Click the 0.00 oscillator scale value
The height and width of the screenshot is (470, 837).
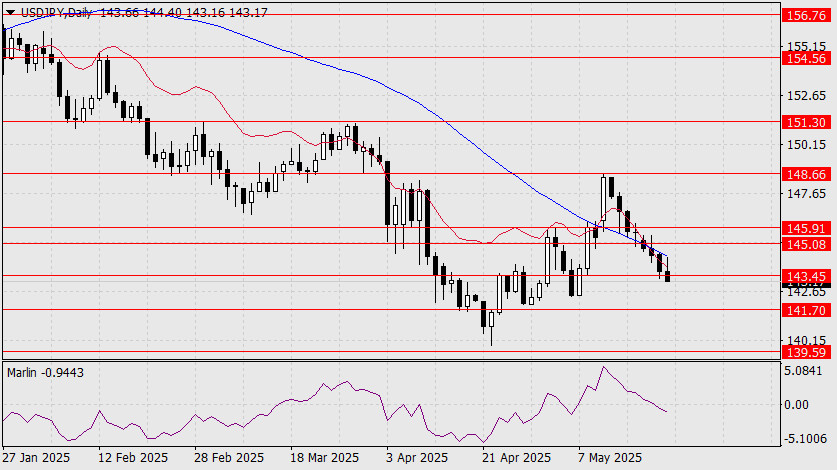[796, 405]
